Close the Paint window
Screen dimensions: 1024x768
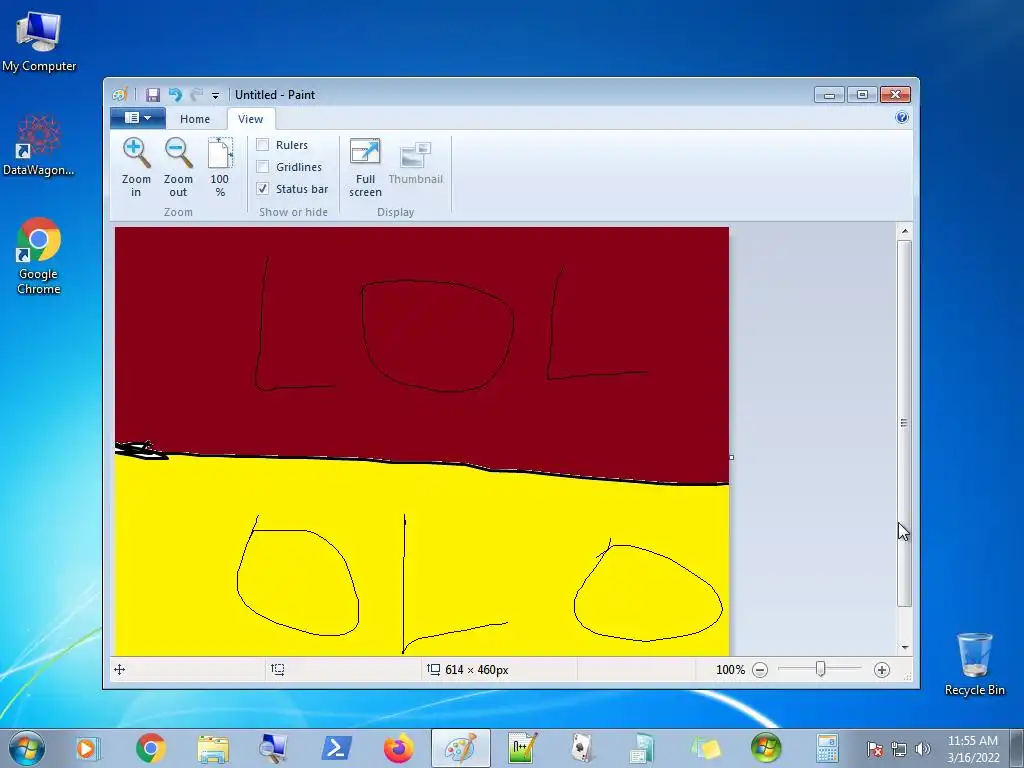[895, 95]
